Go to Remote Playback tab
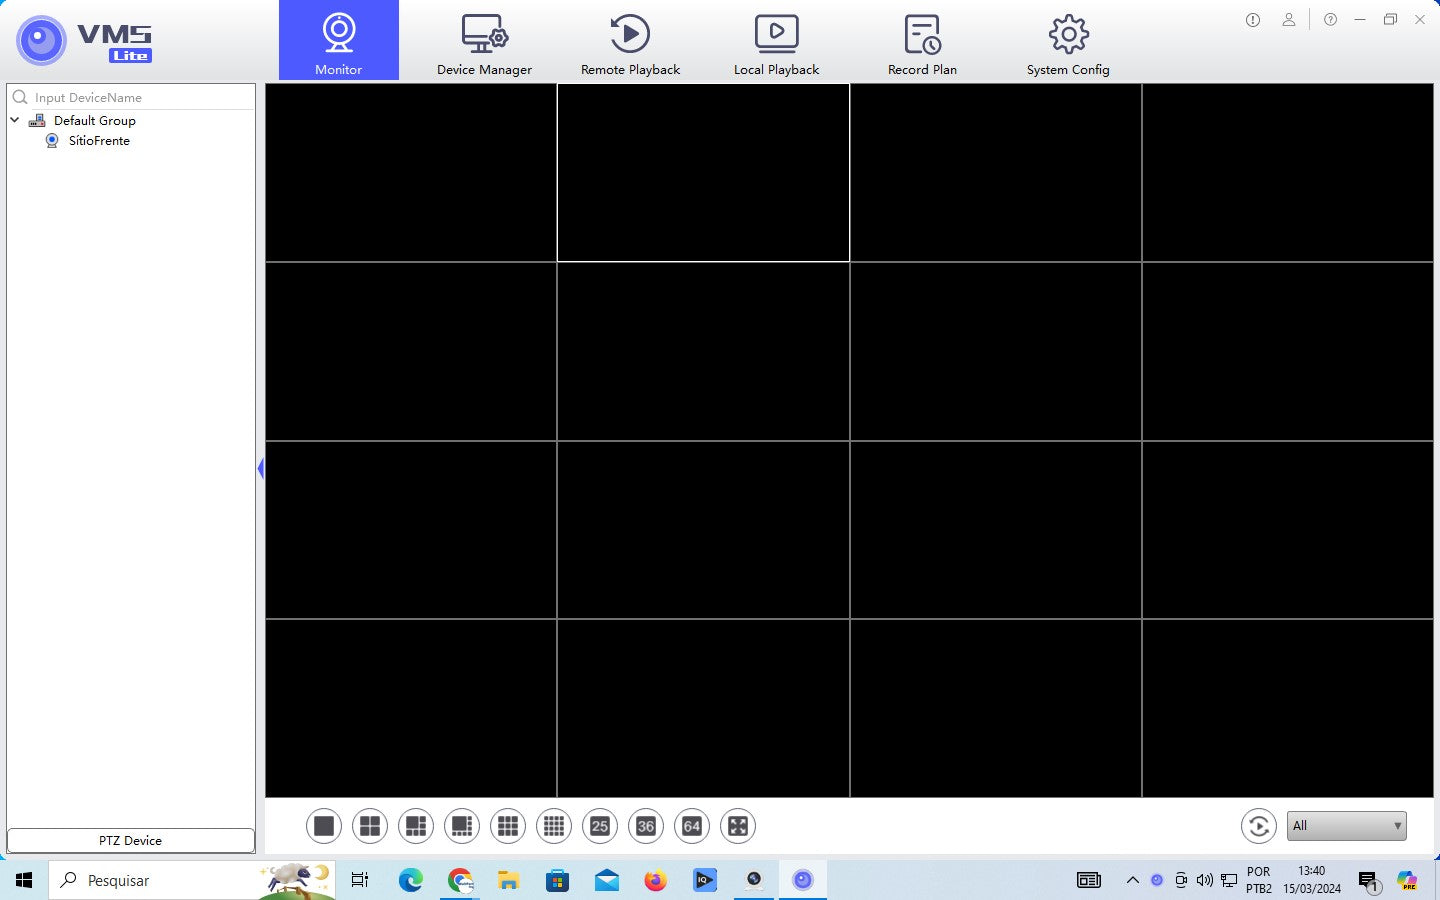Viewport: 1440px width, 900px height. click(x=630, y=42)
